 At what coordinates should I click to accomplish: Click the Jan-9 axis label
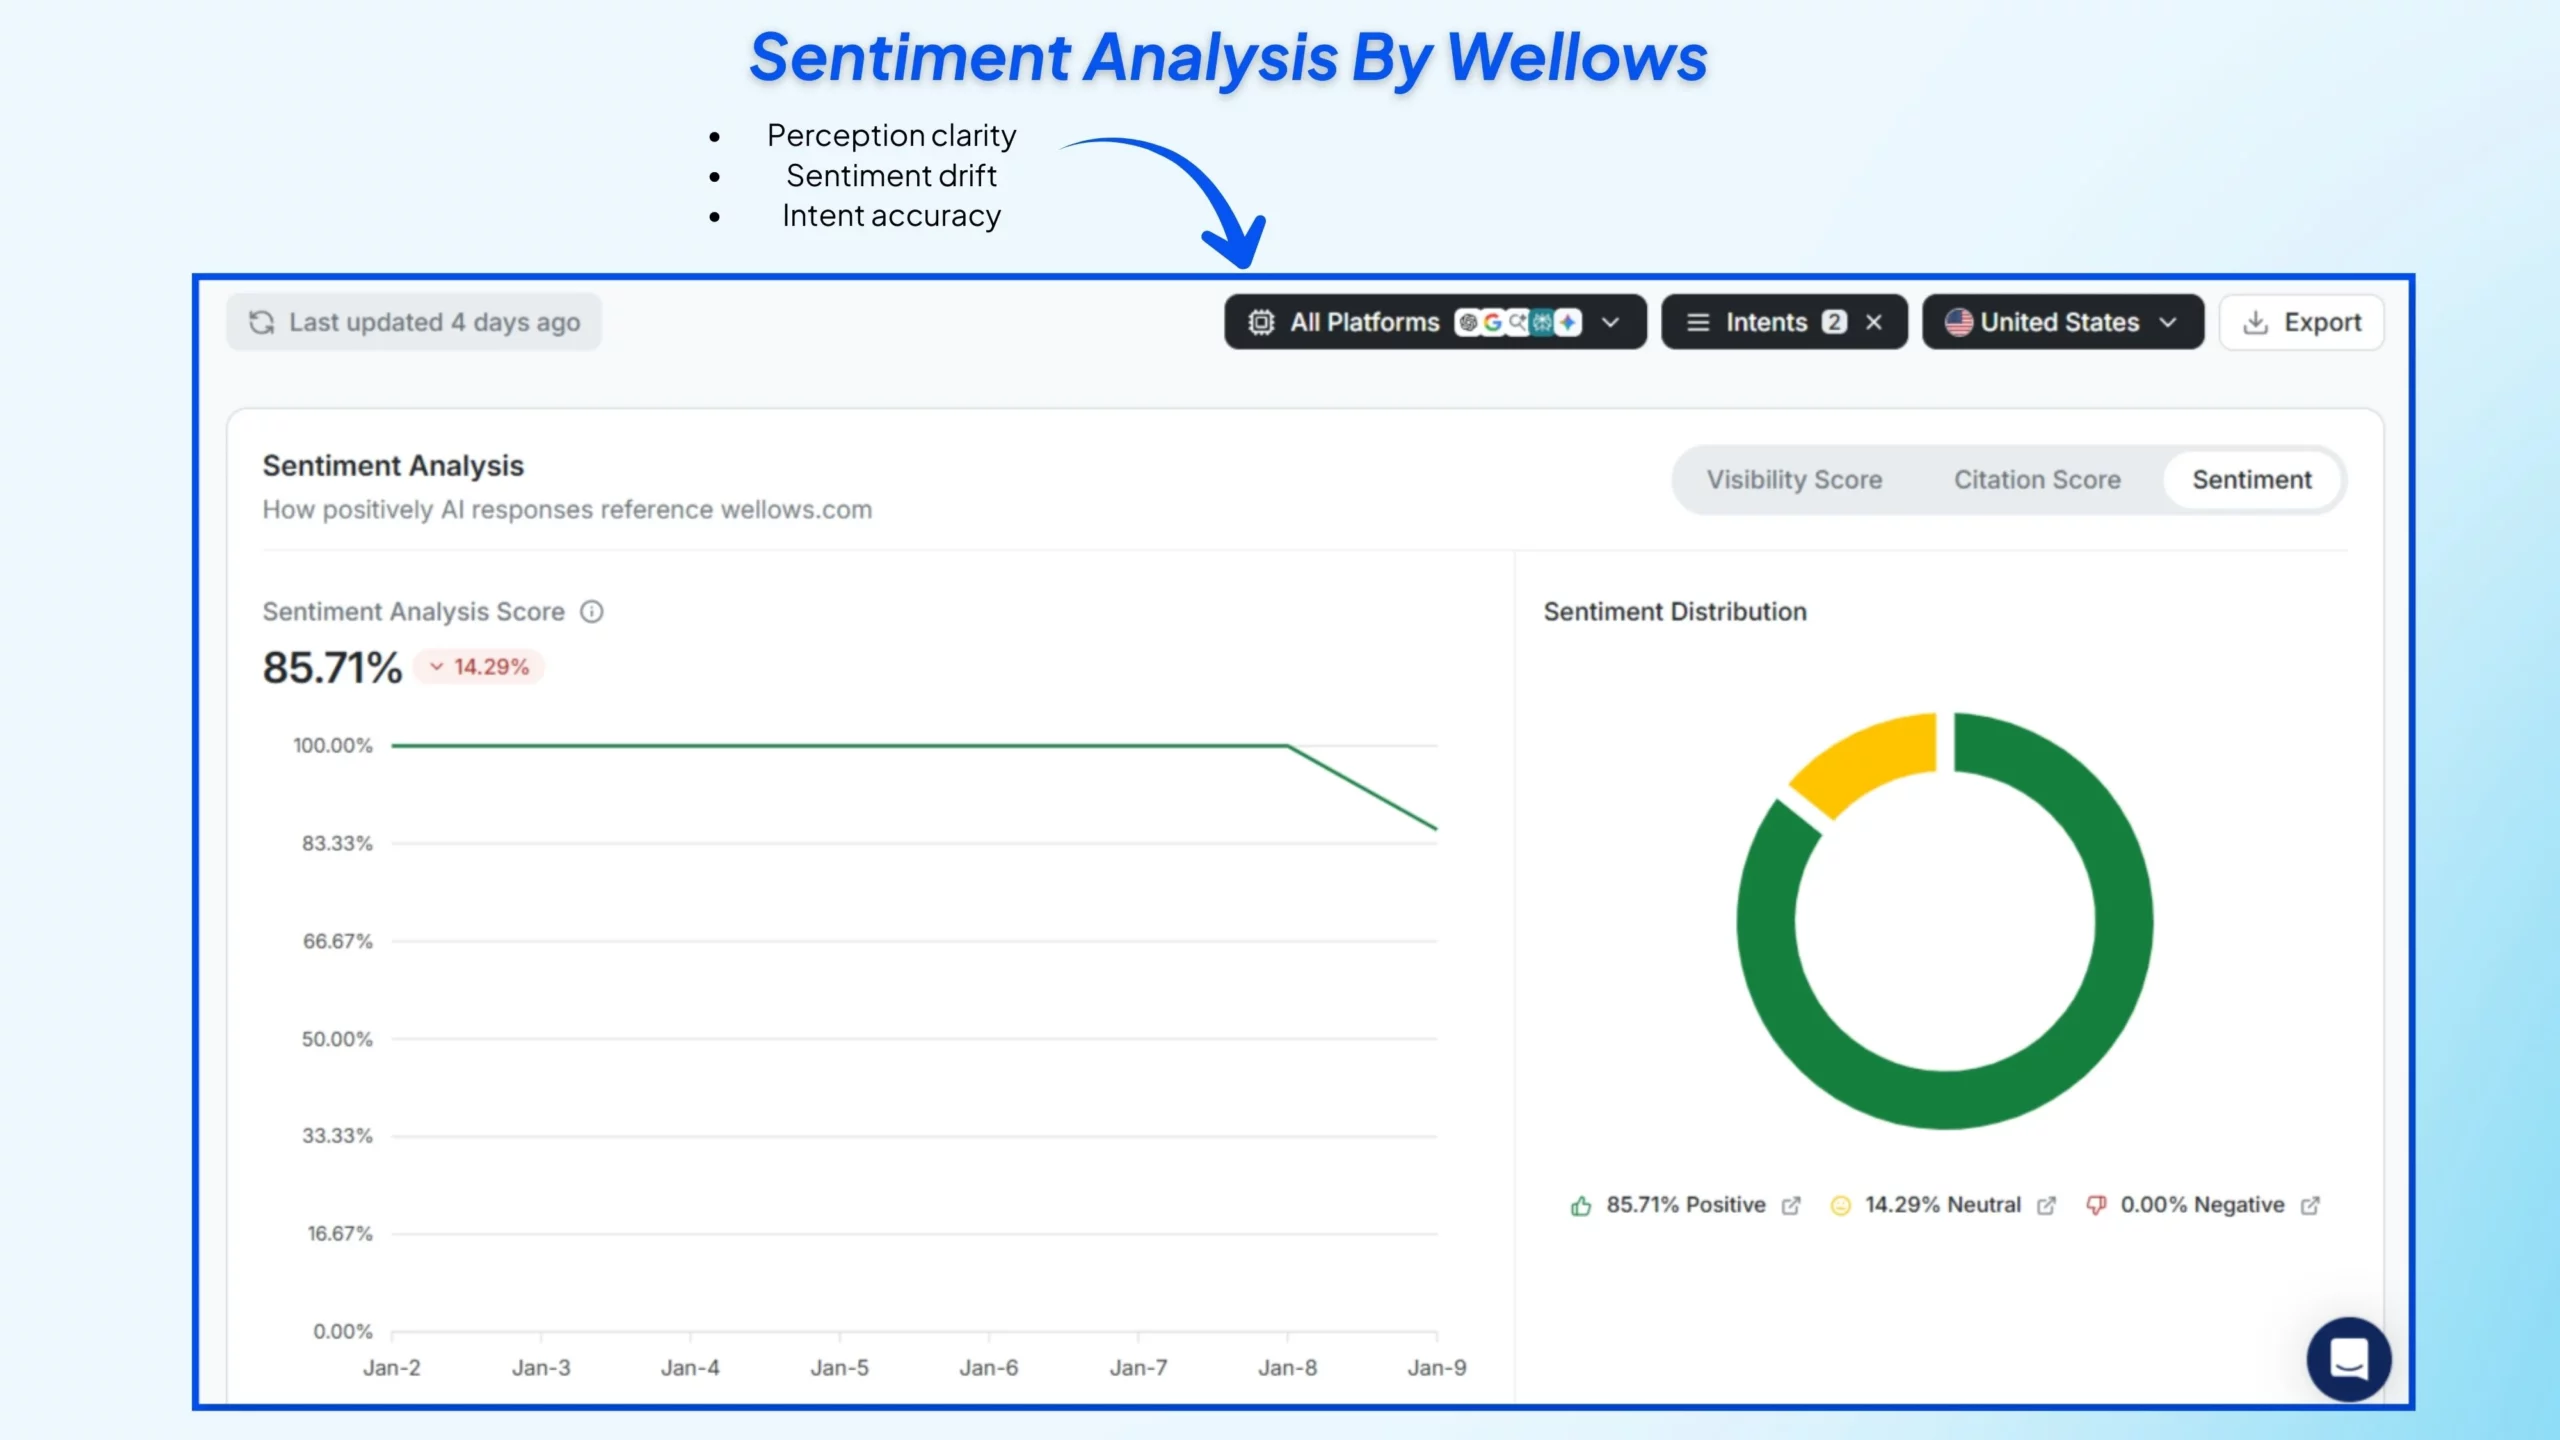(x=1437, y=1367)
